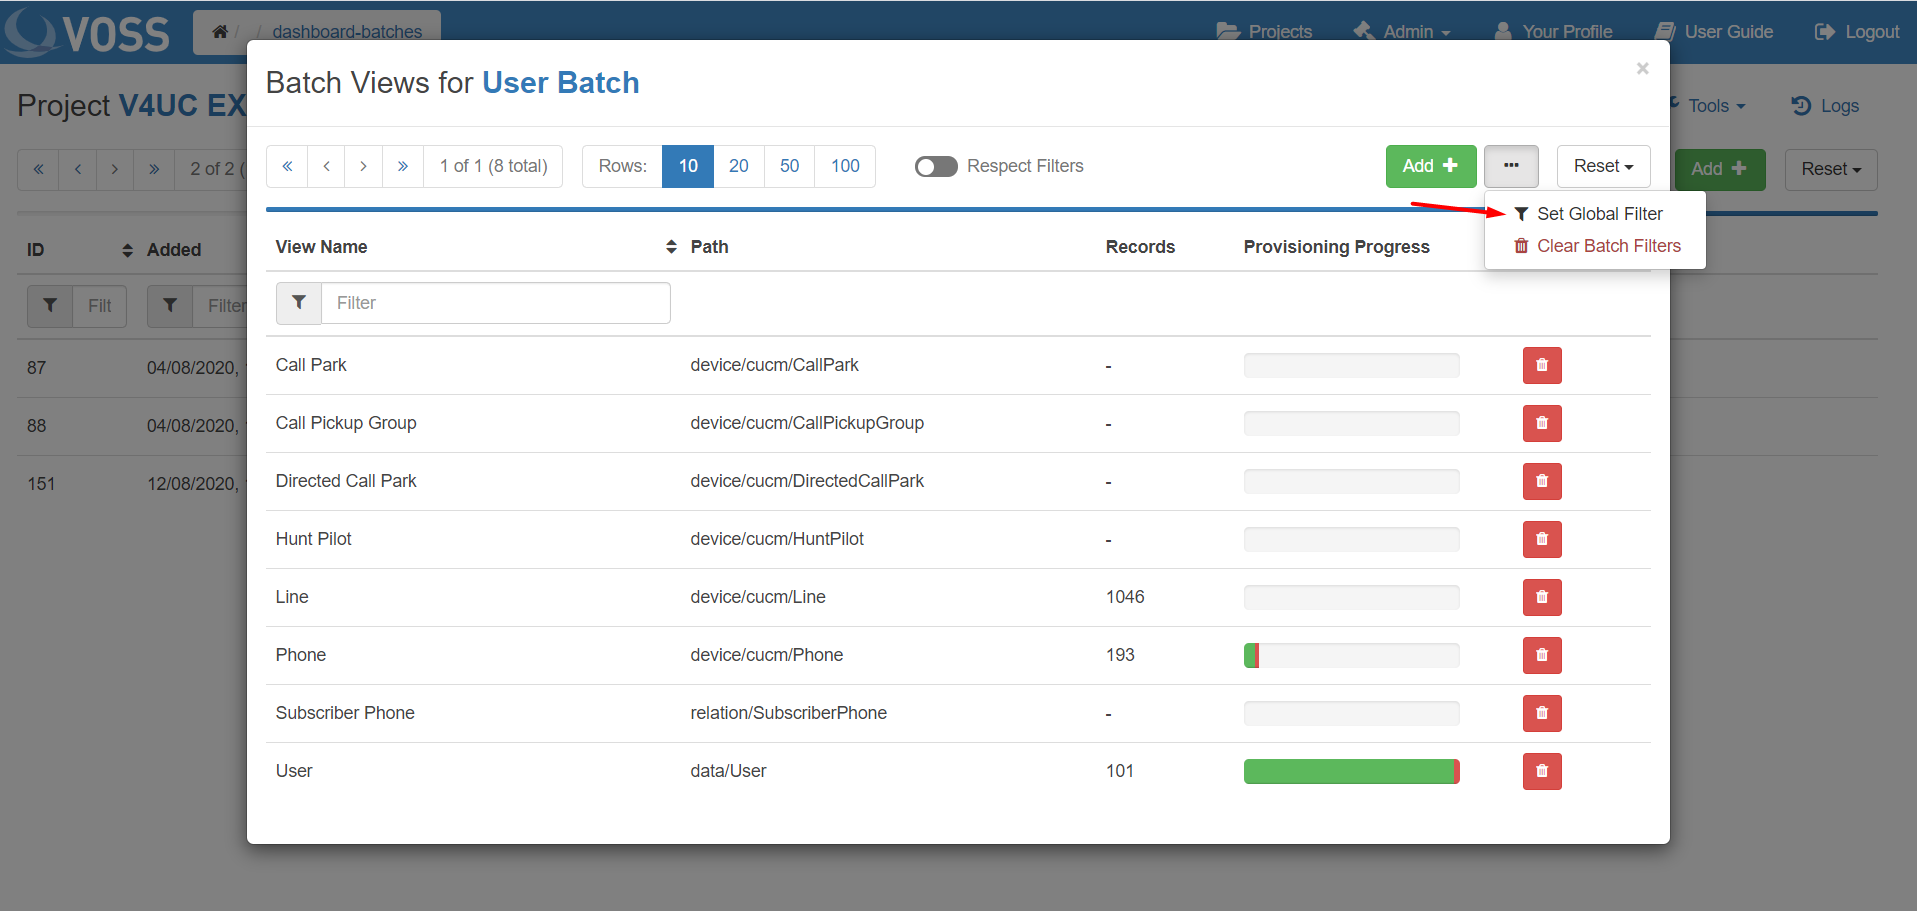This screenshot has width=1917, height=911.
Task: Open the User Batch link in title
Action: pyautogui.click(x=560, y=83)
